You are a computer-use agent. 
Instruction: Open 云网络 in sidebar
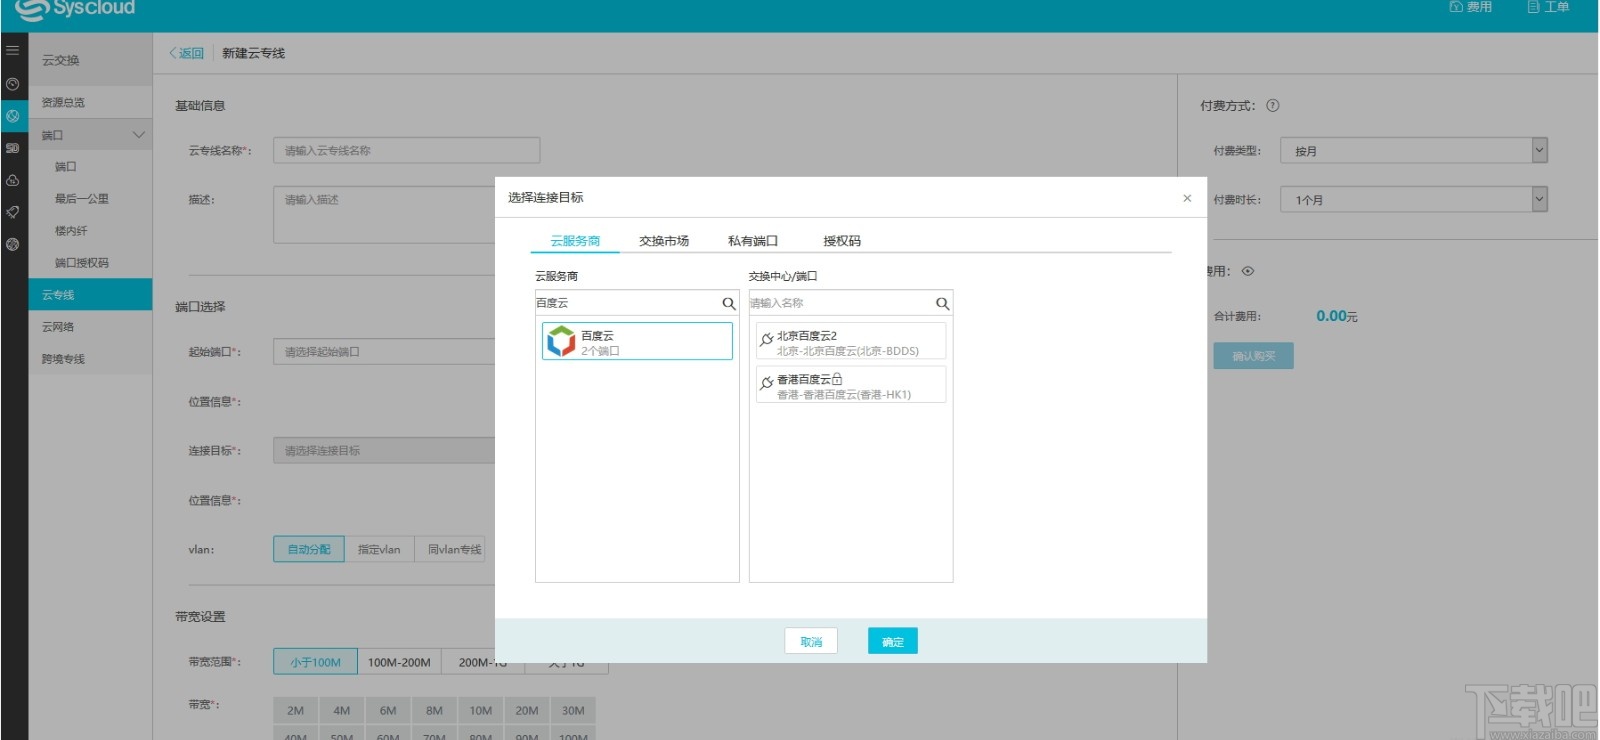coord(58,327)
